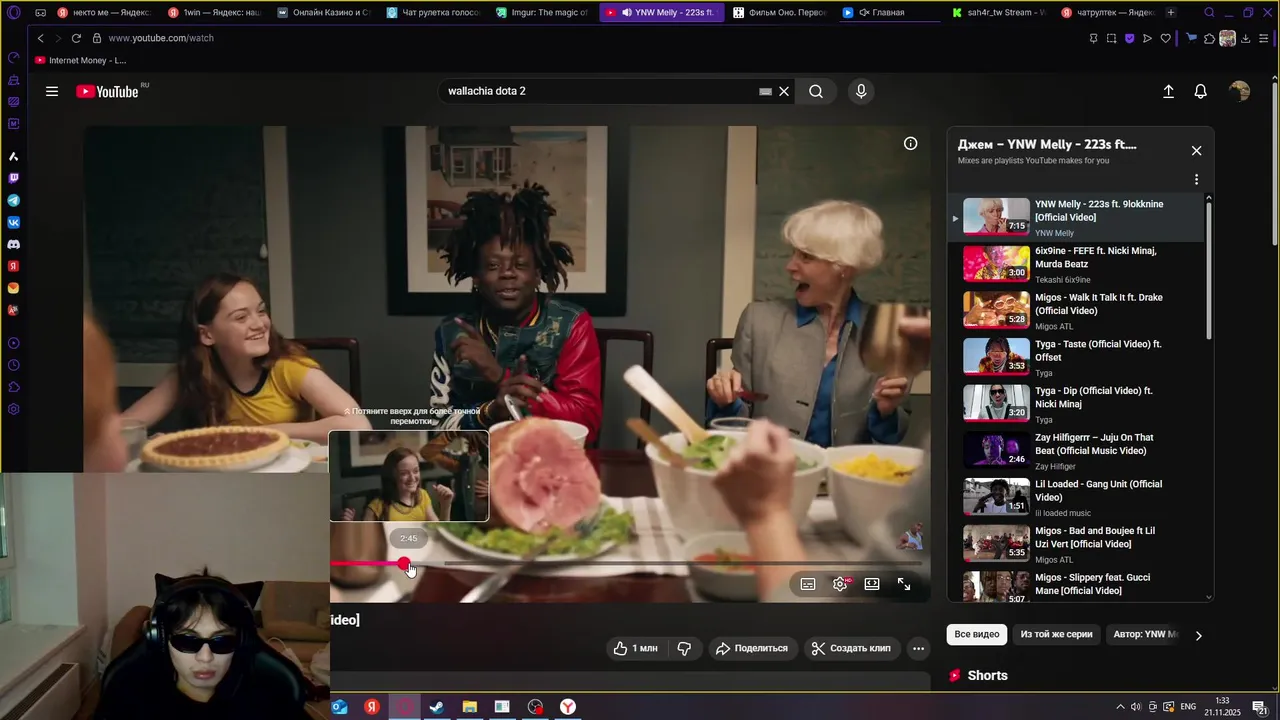Image resolution: width=1280 pixels, height=720 pixels.
Task: Open VK in Opera sidebar
Action: coord(13,222)
